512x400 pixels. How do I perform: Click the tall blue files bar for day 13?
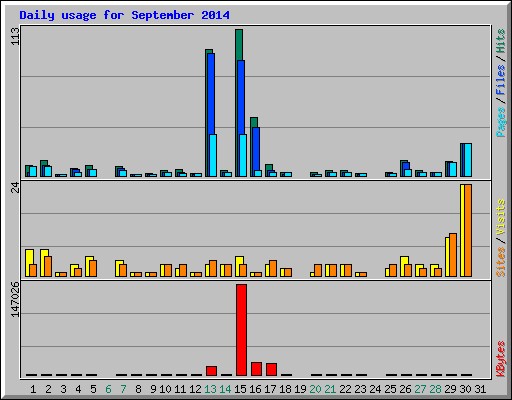[x=211, y=94]
